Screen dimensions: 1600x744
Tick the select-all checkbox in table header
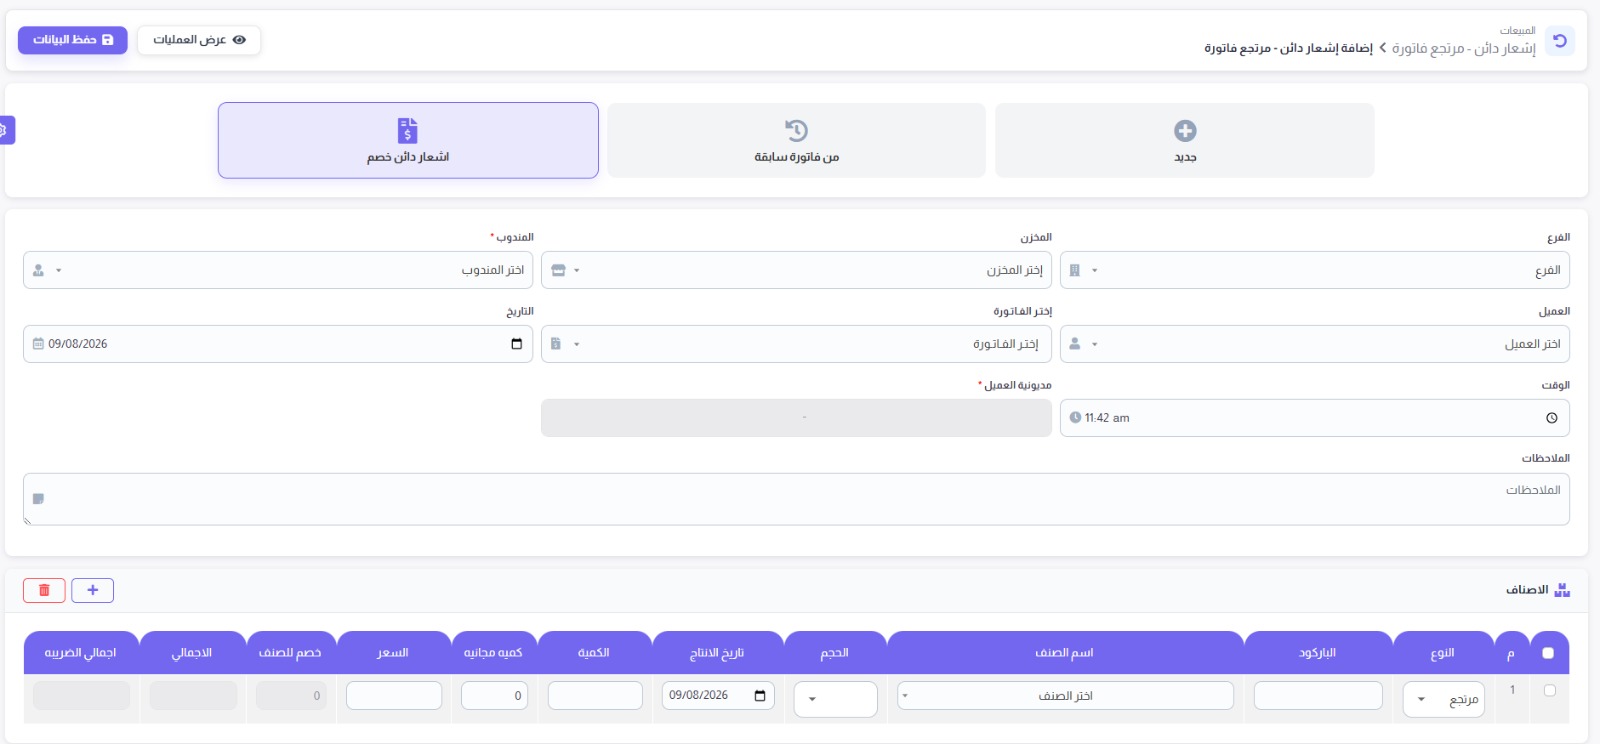tap(1548, 653)
